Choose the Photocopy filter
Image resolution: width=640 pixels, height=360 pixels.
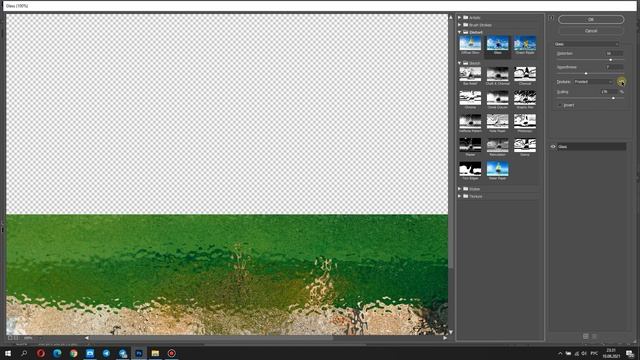(525, 122)
